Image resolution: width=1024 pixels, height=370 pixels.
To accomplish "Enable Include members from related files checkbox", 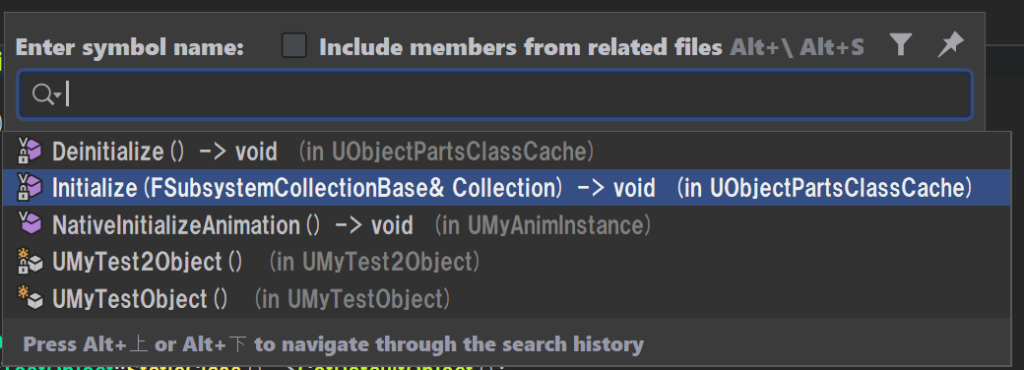I will click(294, 46).
